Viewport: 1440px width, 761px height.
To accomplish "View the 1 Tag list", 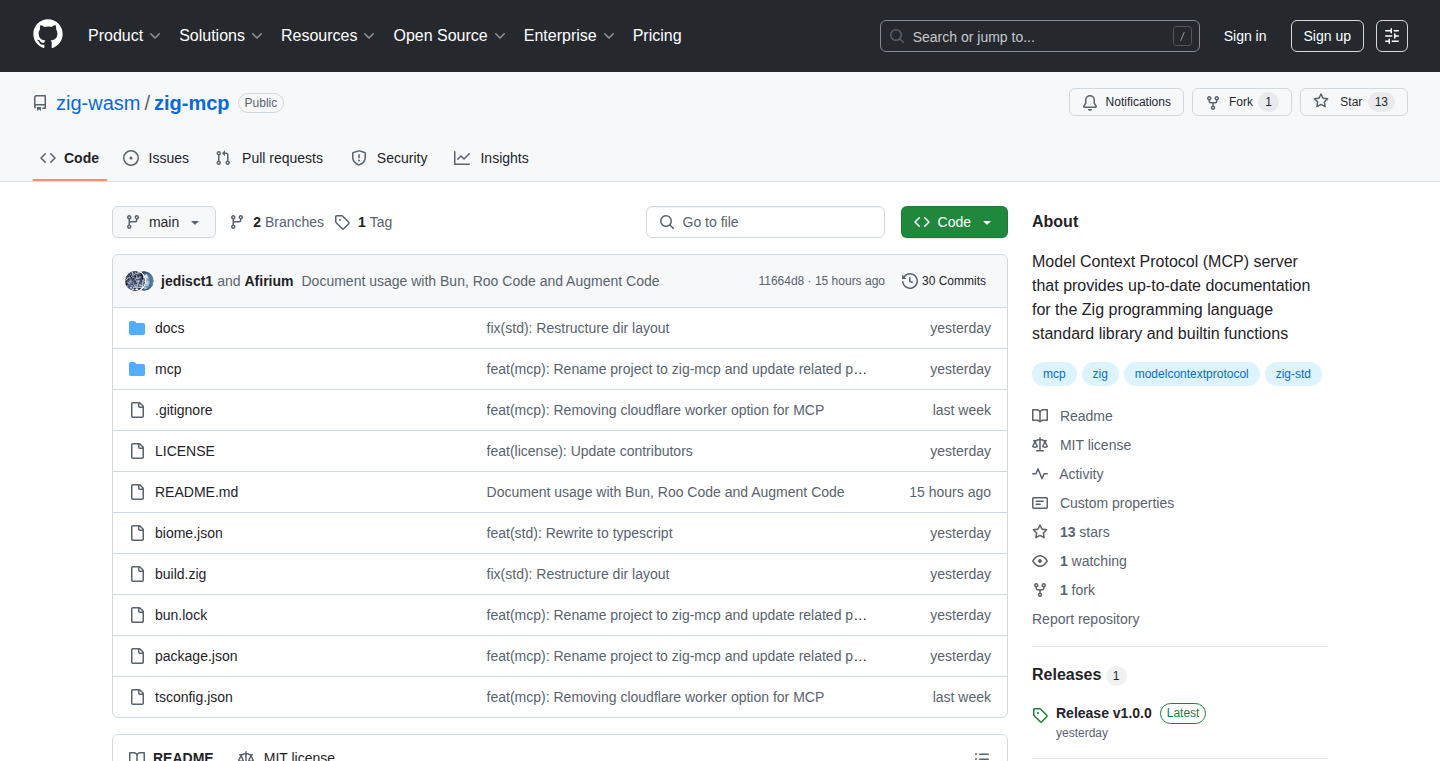I will [x=364, y=222].
